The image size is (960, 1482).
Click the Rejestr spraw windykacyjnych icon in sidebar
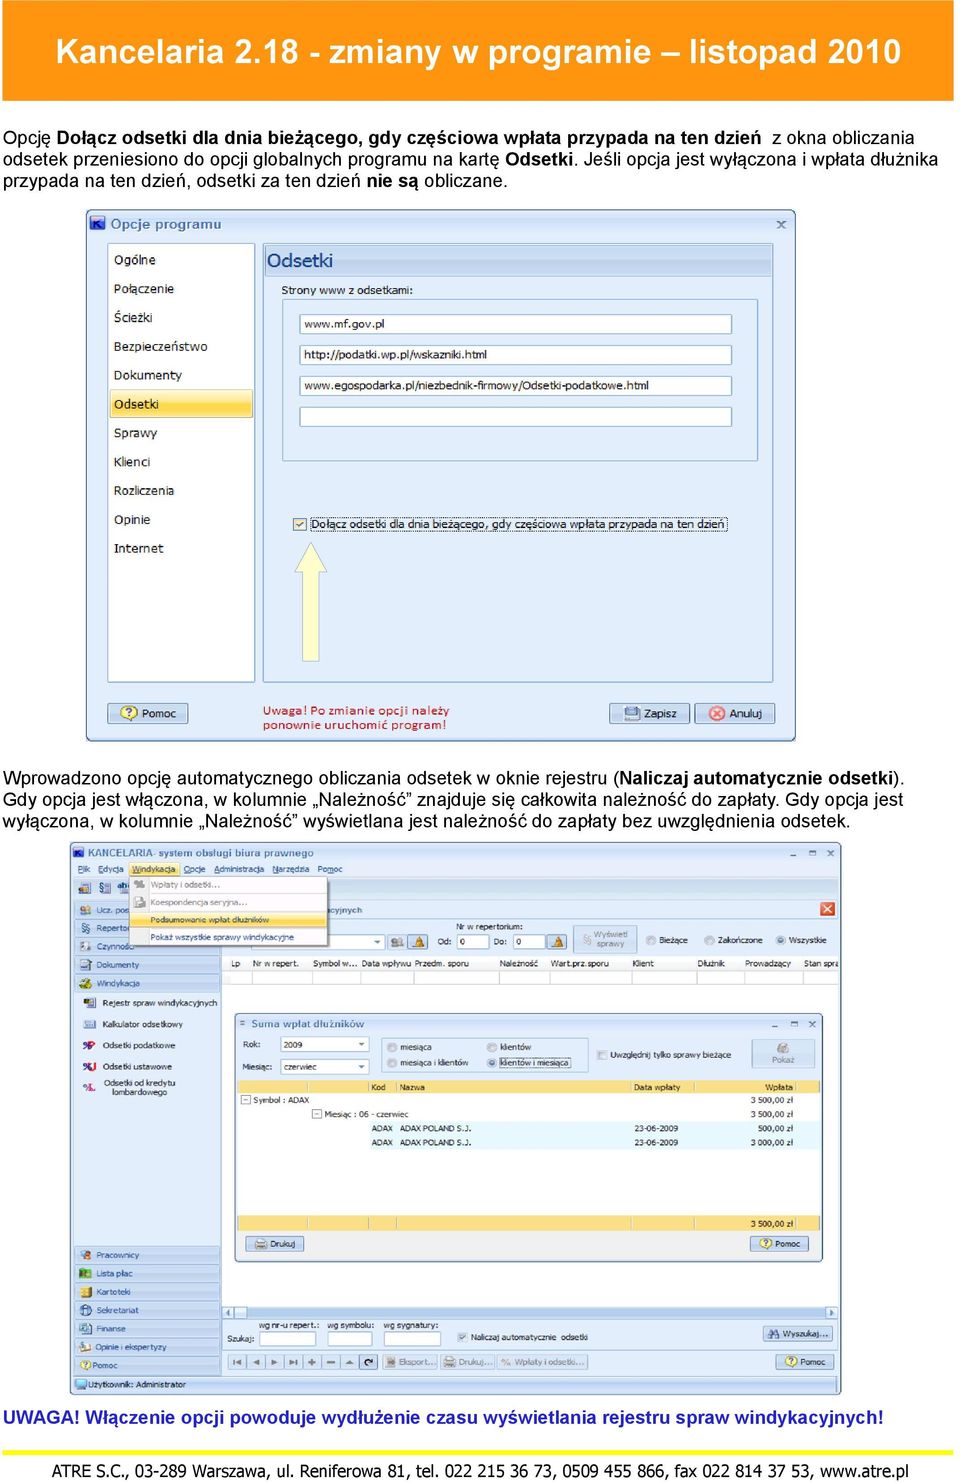coord(89,1002)
